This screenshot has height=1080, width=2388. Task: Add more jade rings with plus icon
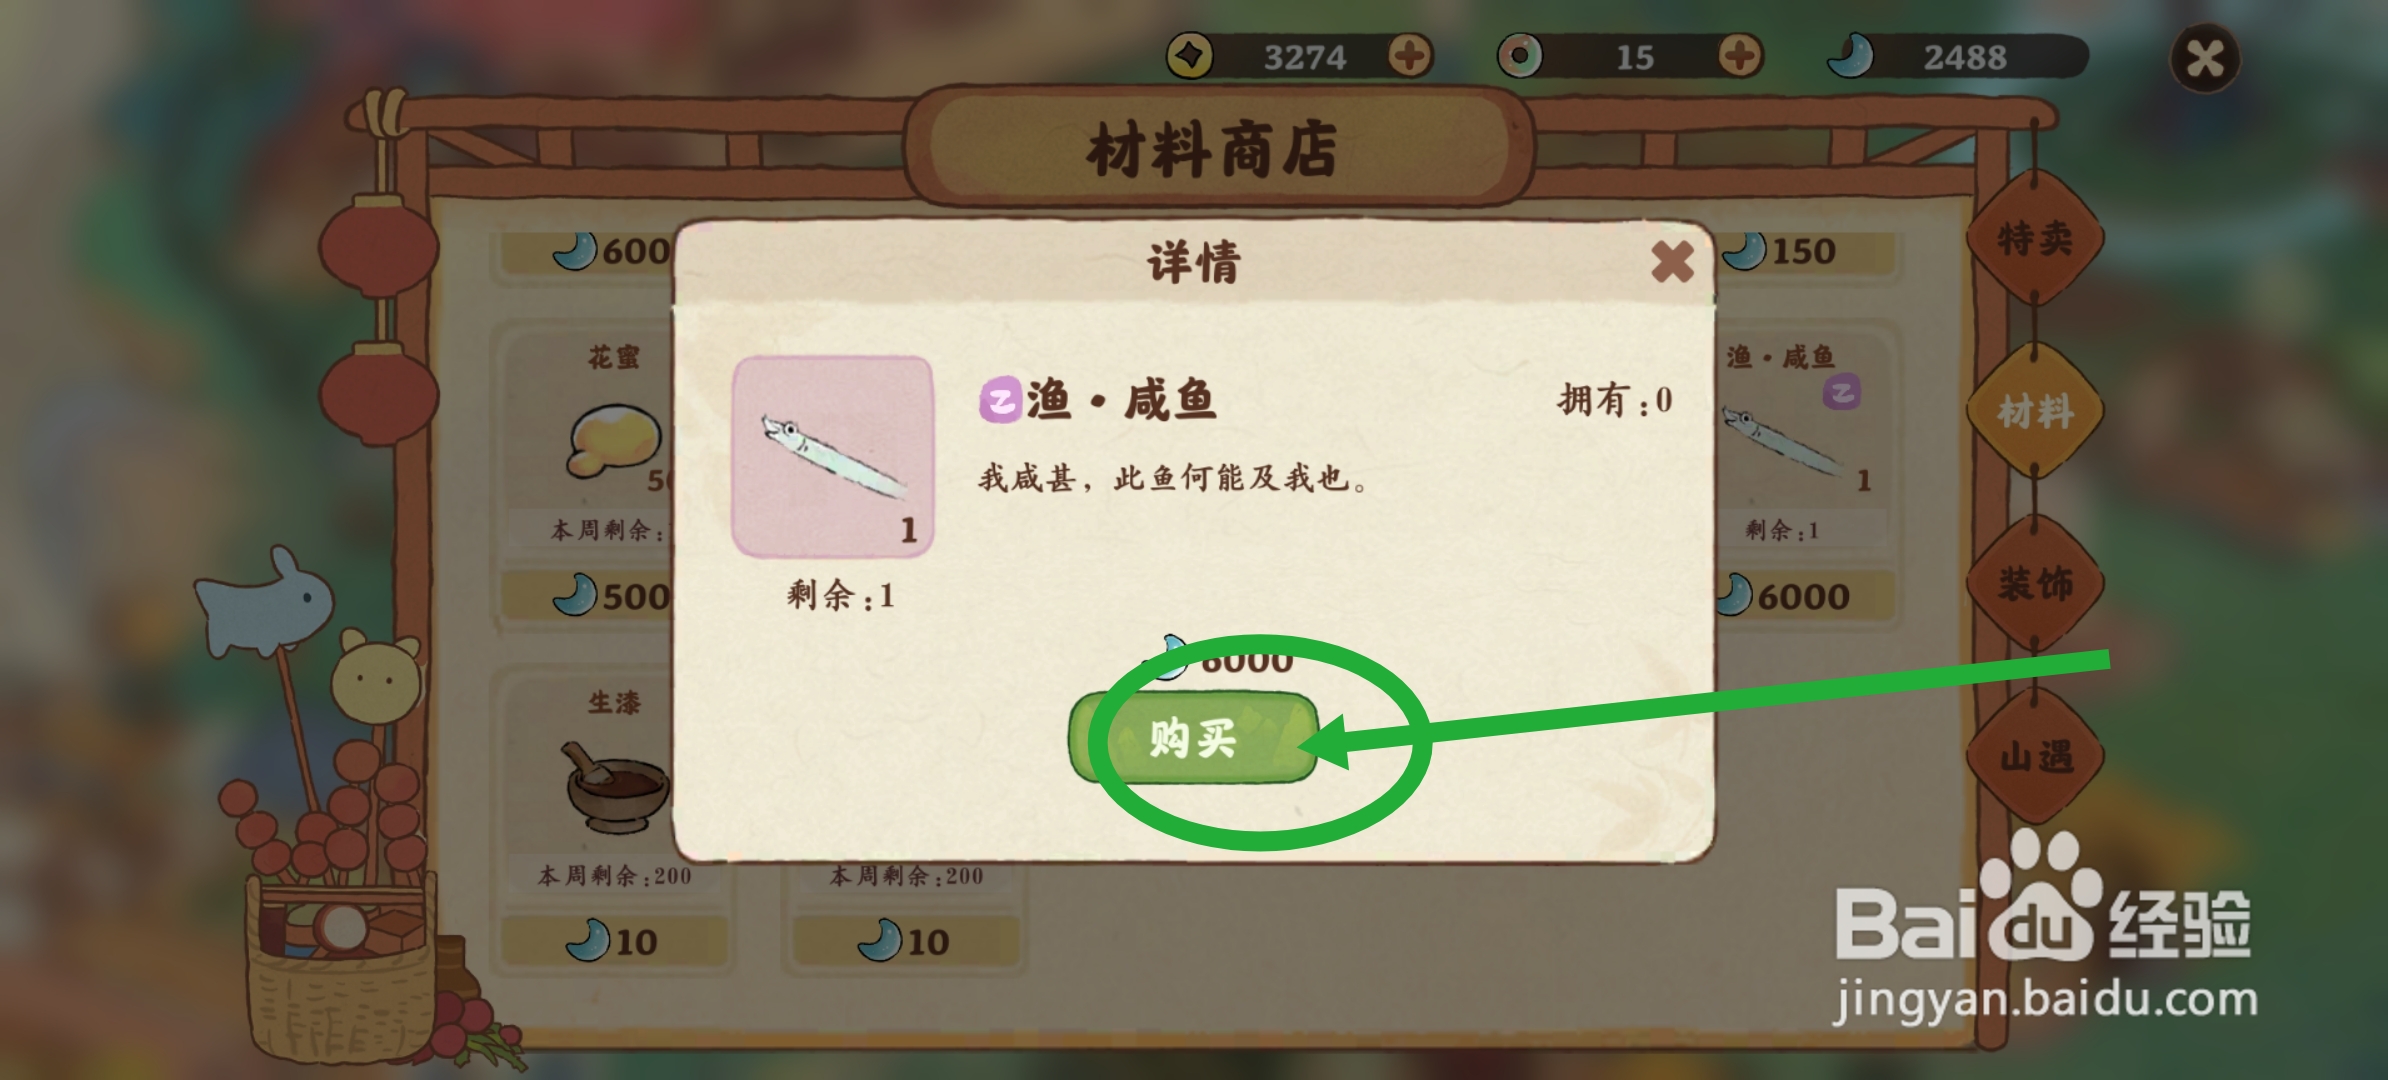coord(1740,56)
